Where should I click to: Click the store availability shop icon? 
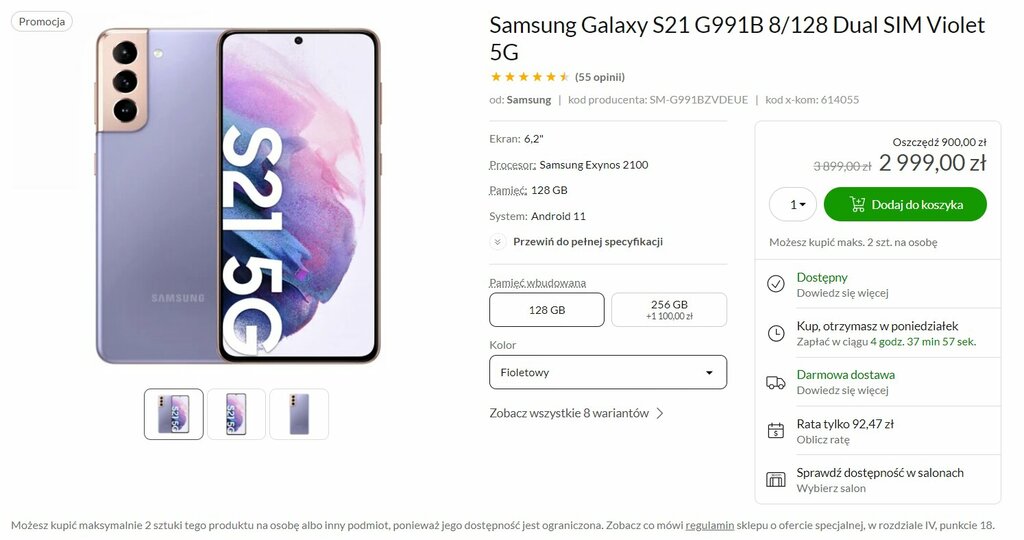[775, 480]
